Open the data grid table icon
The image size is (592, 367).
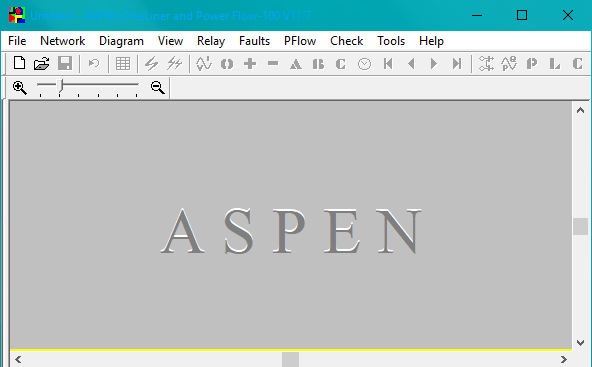(x=123, y=63)
